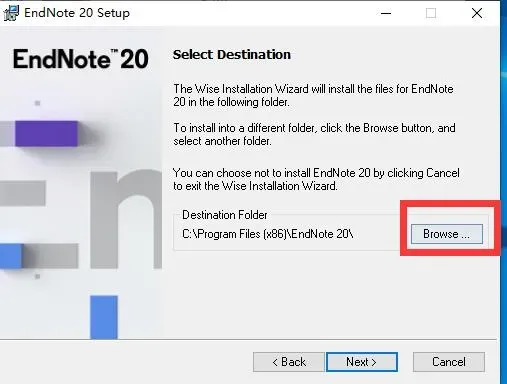The width and height of the screenshot is (507, 384).
Task: Click the large grey letter n graphic
Action: point(126,220)
